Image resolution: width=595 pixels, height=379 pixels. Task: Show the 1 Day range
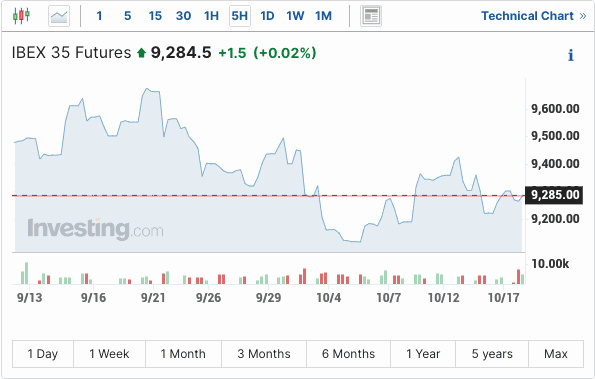click(43, 354)
